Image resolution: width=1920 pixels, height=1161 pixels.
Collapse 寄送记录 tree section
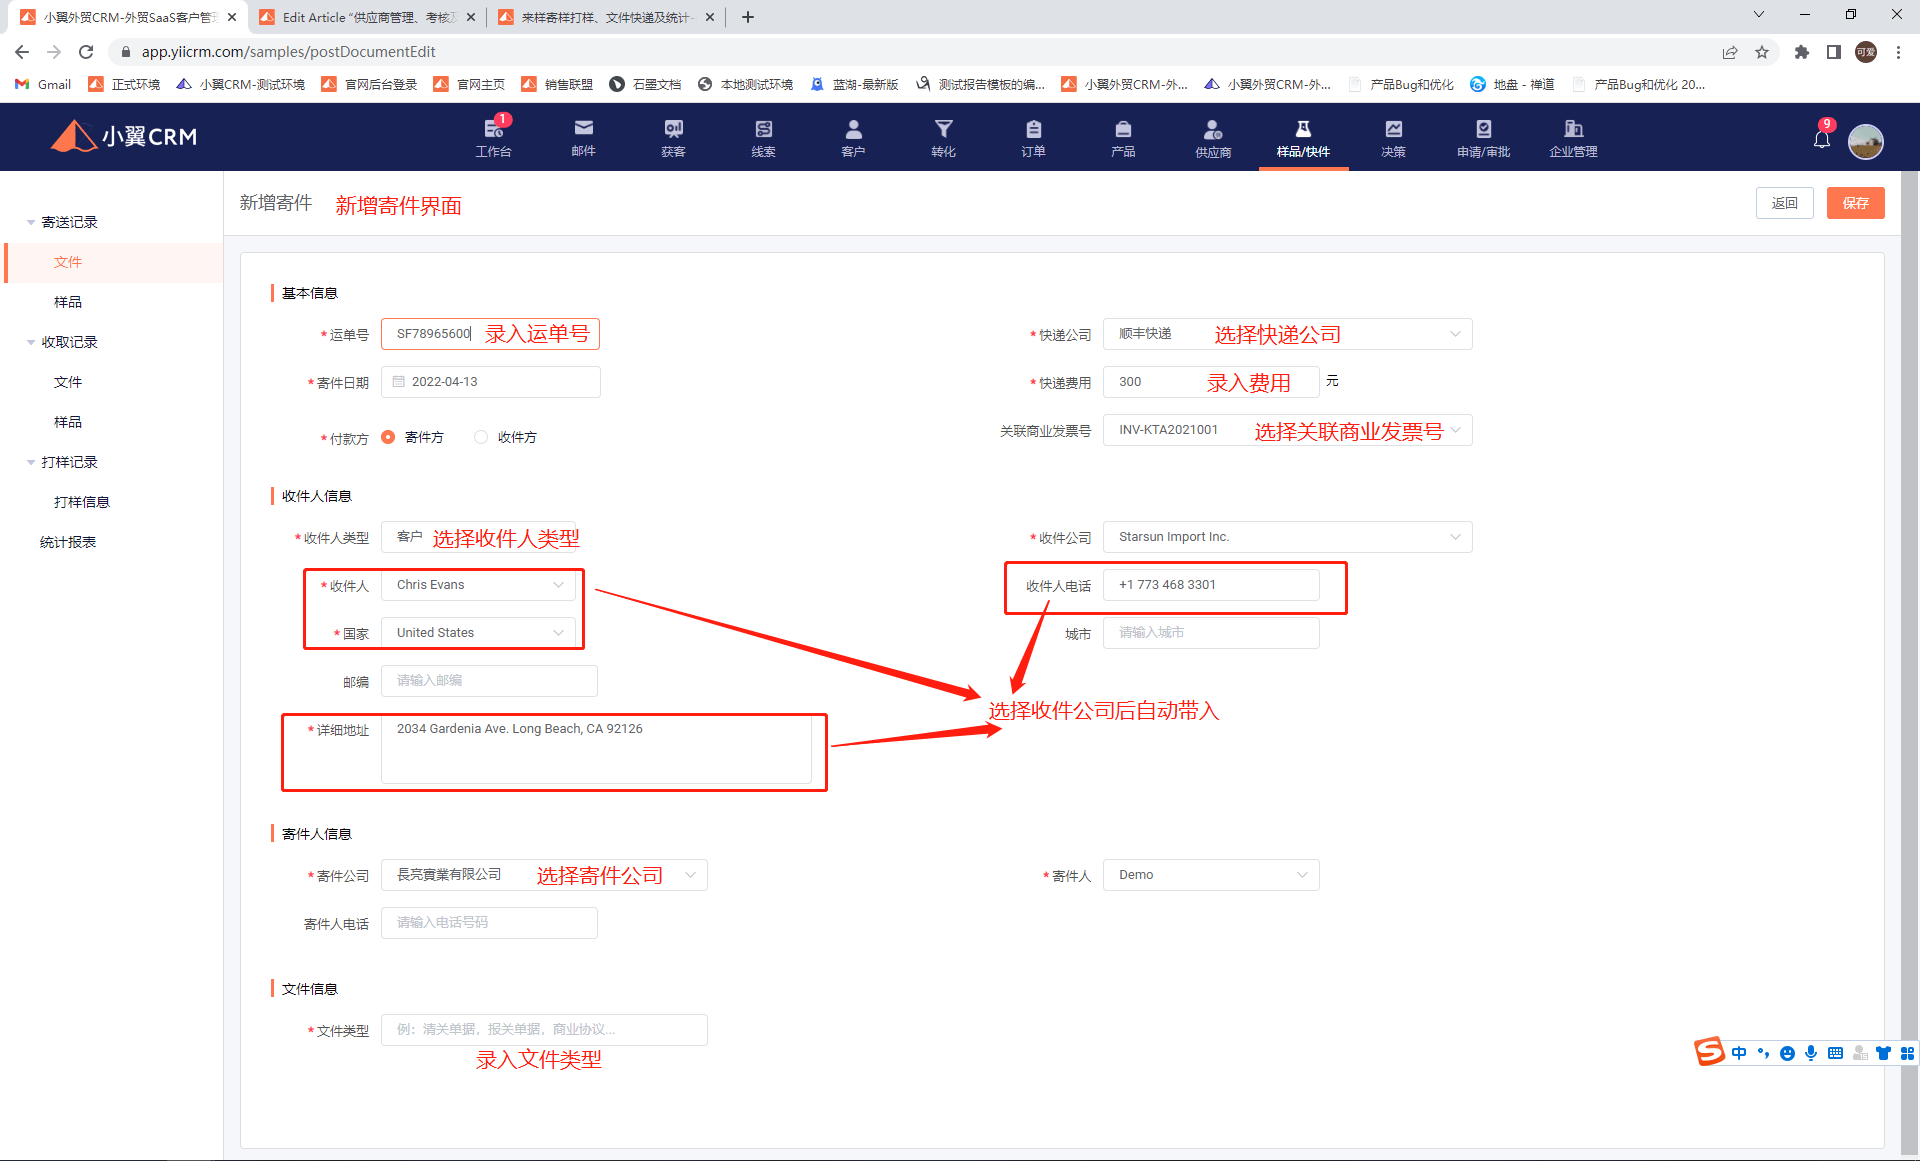[31, 222]
